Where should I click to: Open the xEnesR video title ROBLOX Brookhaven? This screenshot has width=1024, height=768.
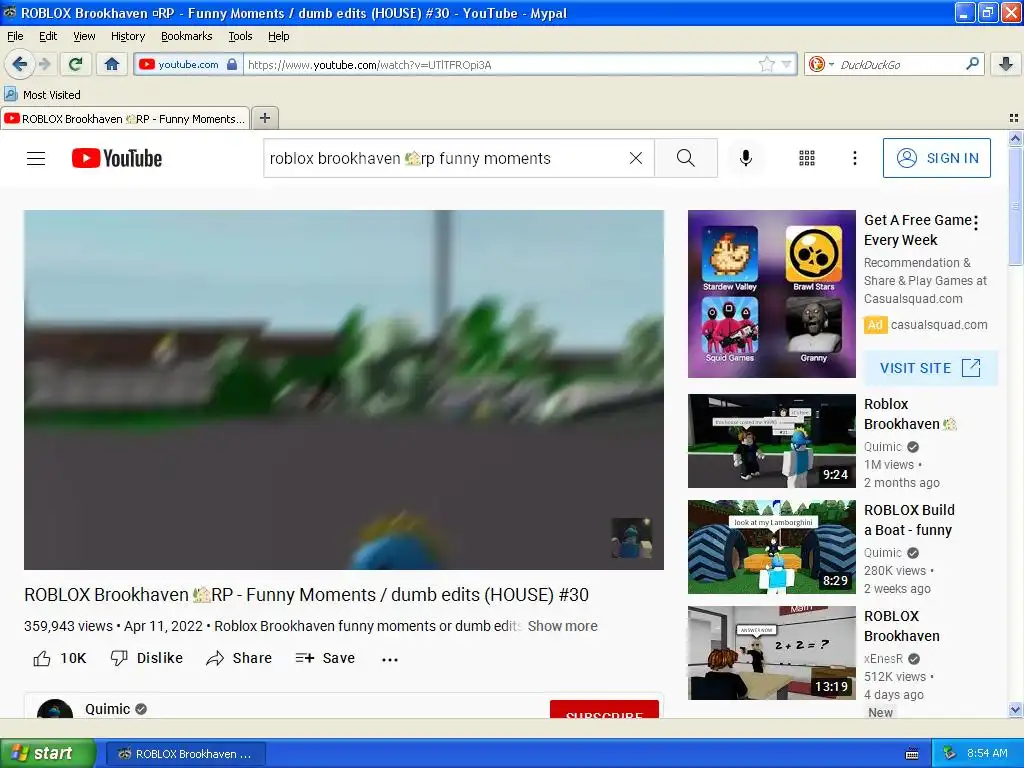pyautogui.click(x=902, y=626)
